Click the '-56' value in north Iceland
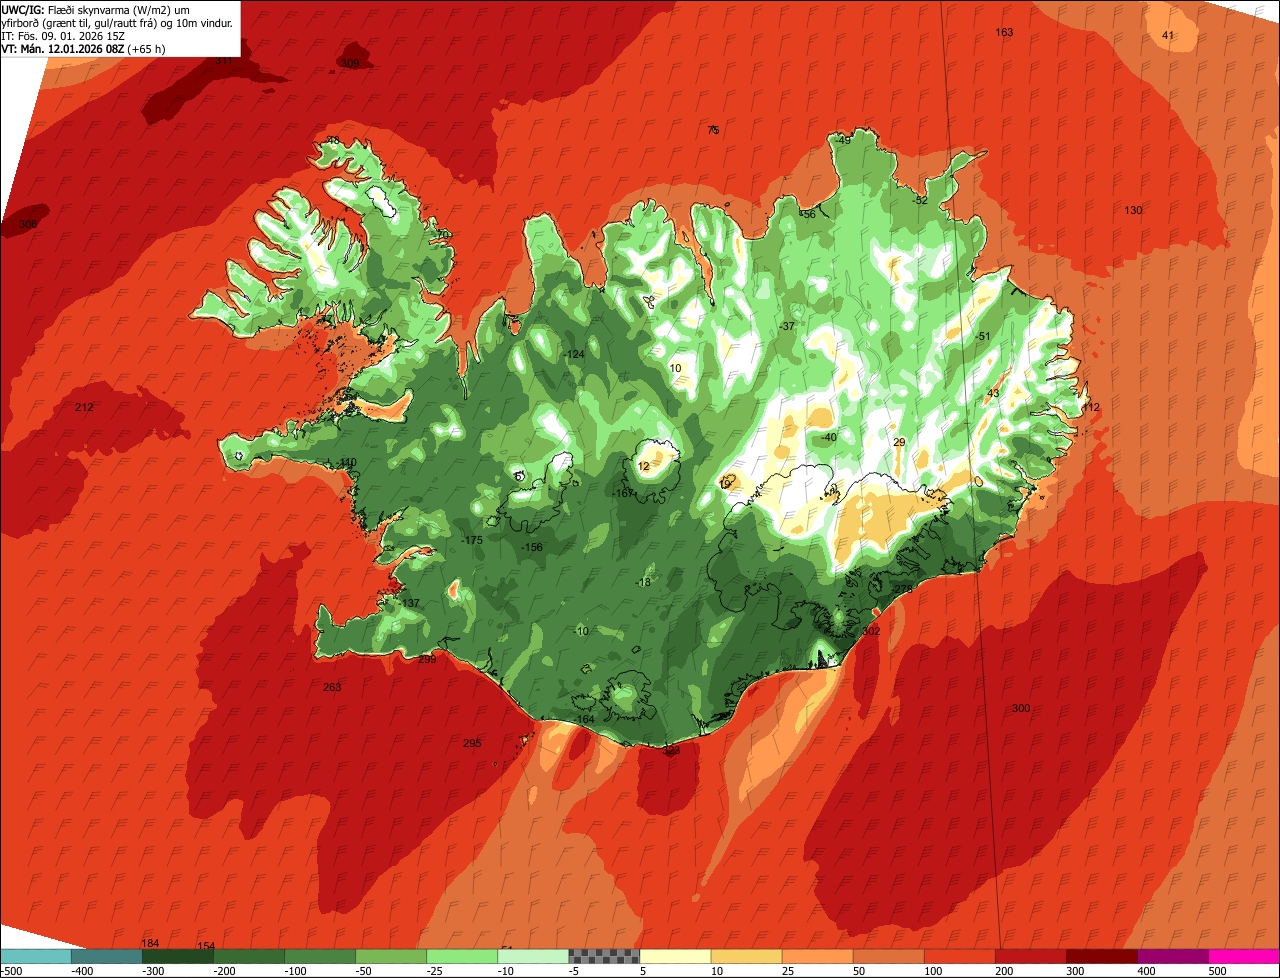The image size is (1280, 978). (808, 214)
